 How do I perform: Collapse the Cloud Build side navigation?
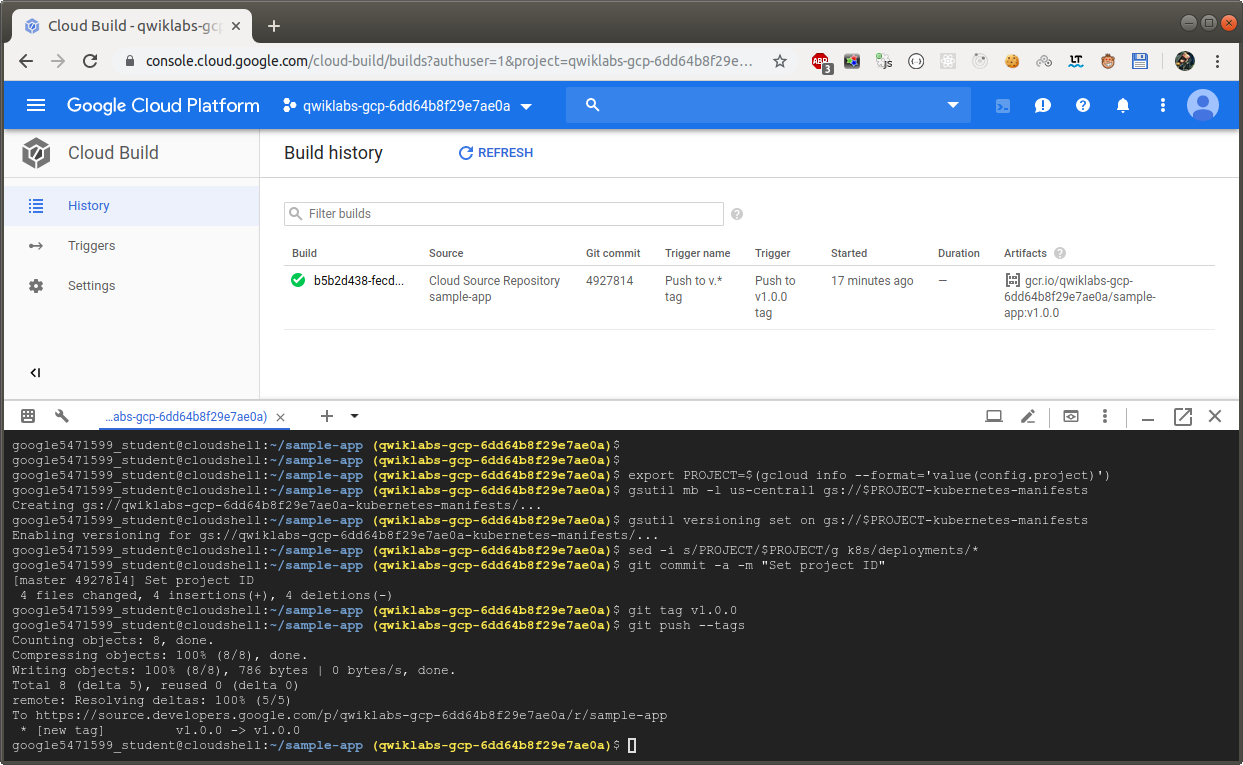35,373
